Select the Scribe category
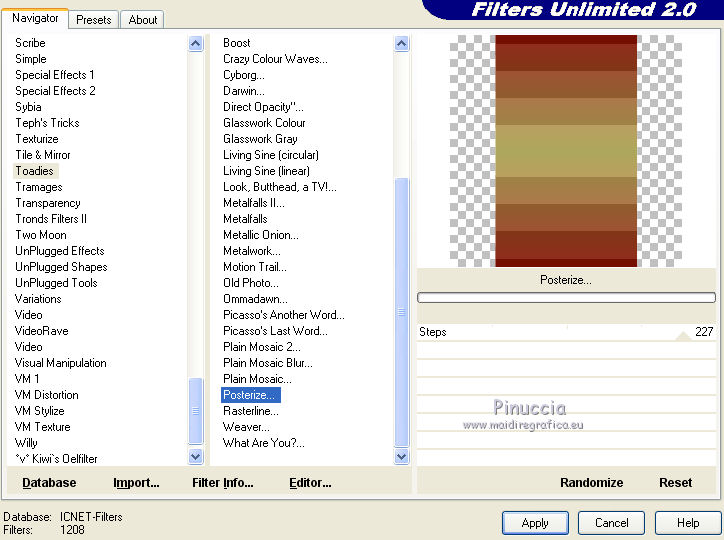The width and height of the screenshot is (724, 540). 30,43
